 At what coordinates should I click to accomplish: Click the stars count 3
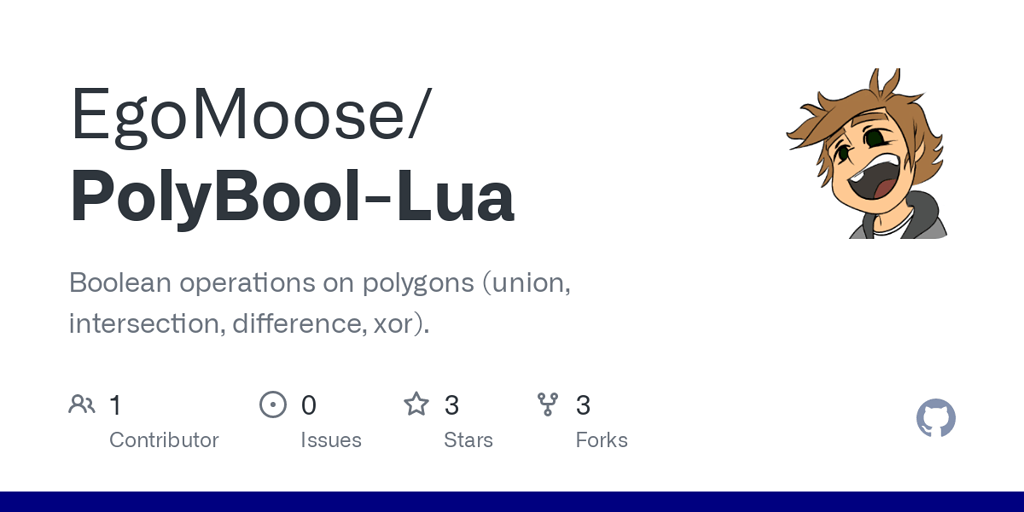451,406
